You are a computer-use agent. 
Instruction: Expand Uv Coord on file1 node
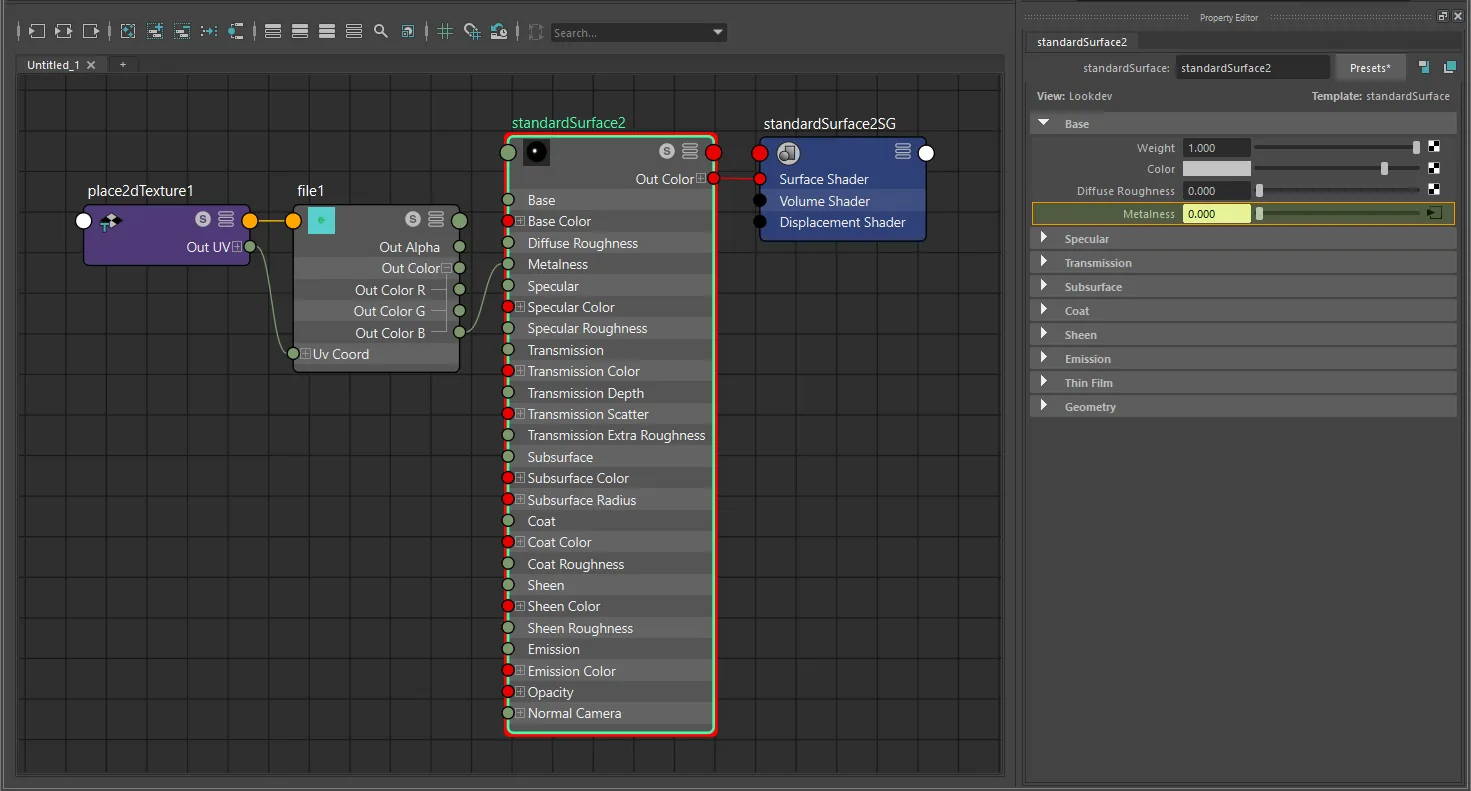point(306,354)
